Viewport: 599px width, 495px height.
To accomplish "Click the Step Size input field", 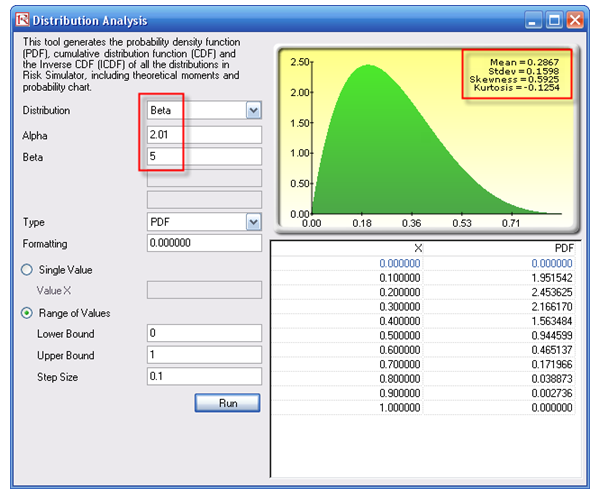I will click(204, 376).
